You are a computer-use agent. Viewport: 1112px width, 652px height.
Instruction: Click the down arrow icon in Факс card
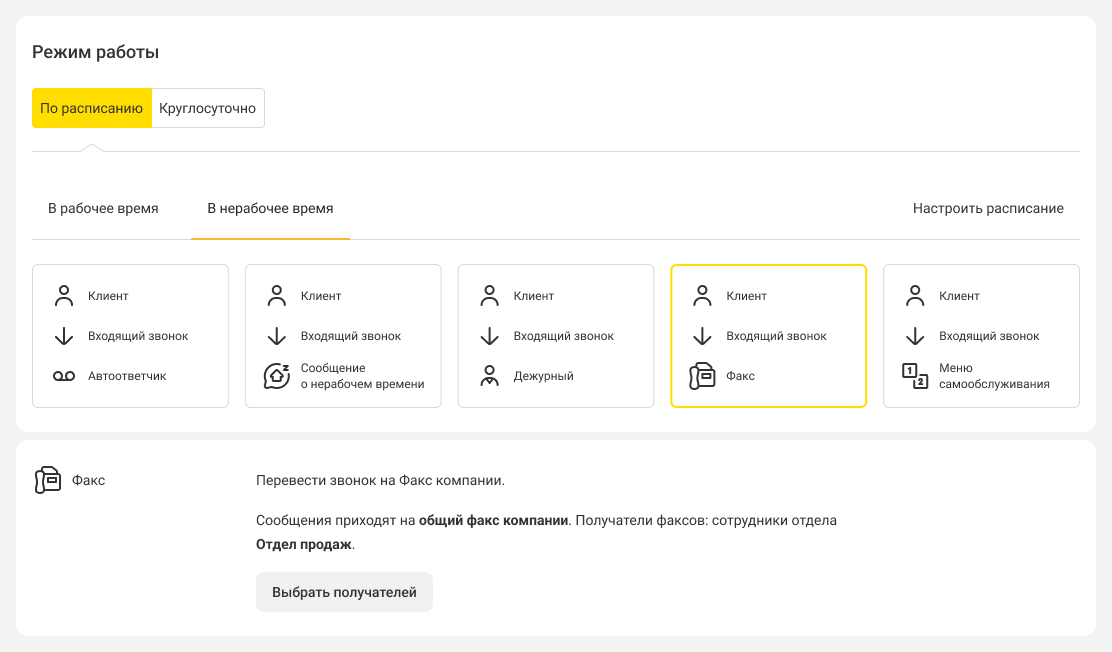pos(702,336)
